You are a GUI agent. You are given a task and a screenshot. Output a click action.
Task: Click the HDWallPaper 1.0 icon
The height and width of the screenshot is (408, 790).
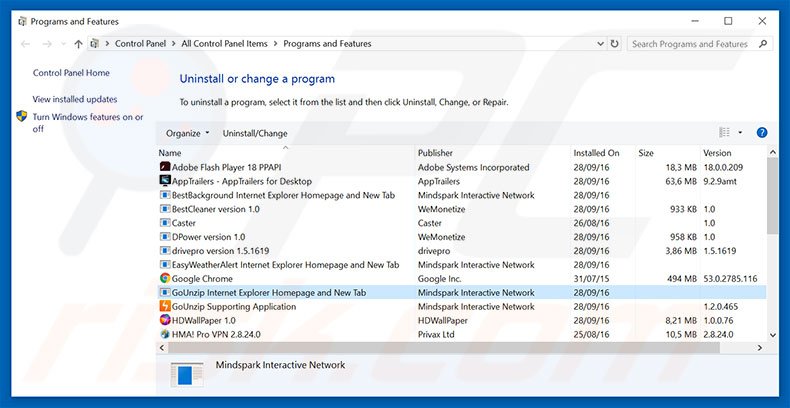tap(165, 320)
